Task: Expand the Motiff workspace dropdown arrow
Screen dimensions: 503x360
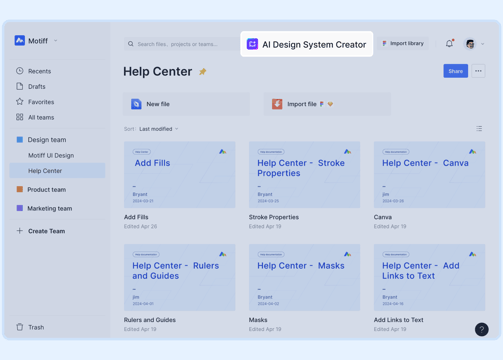Action: click(x=56, y=41)
